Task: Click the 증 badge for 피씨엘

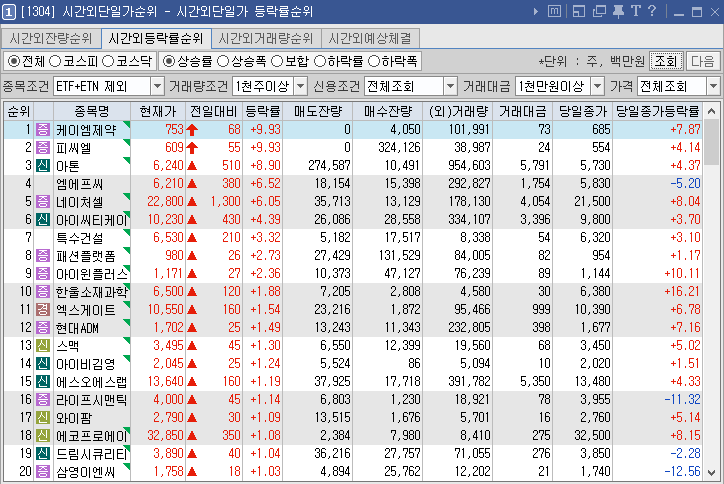Action: point(43,147)
